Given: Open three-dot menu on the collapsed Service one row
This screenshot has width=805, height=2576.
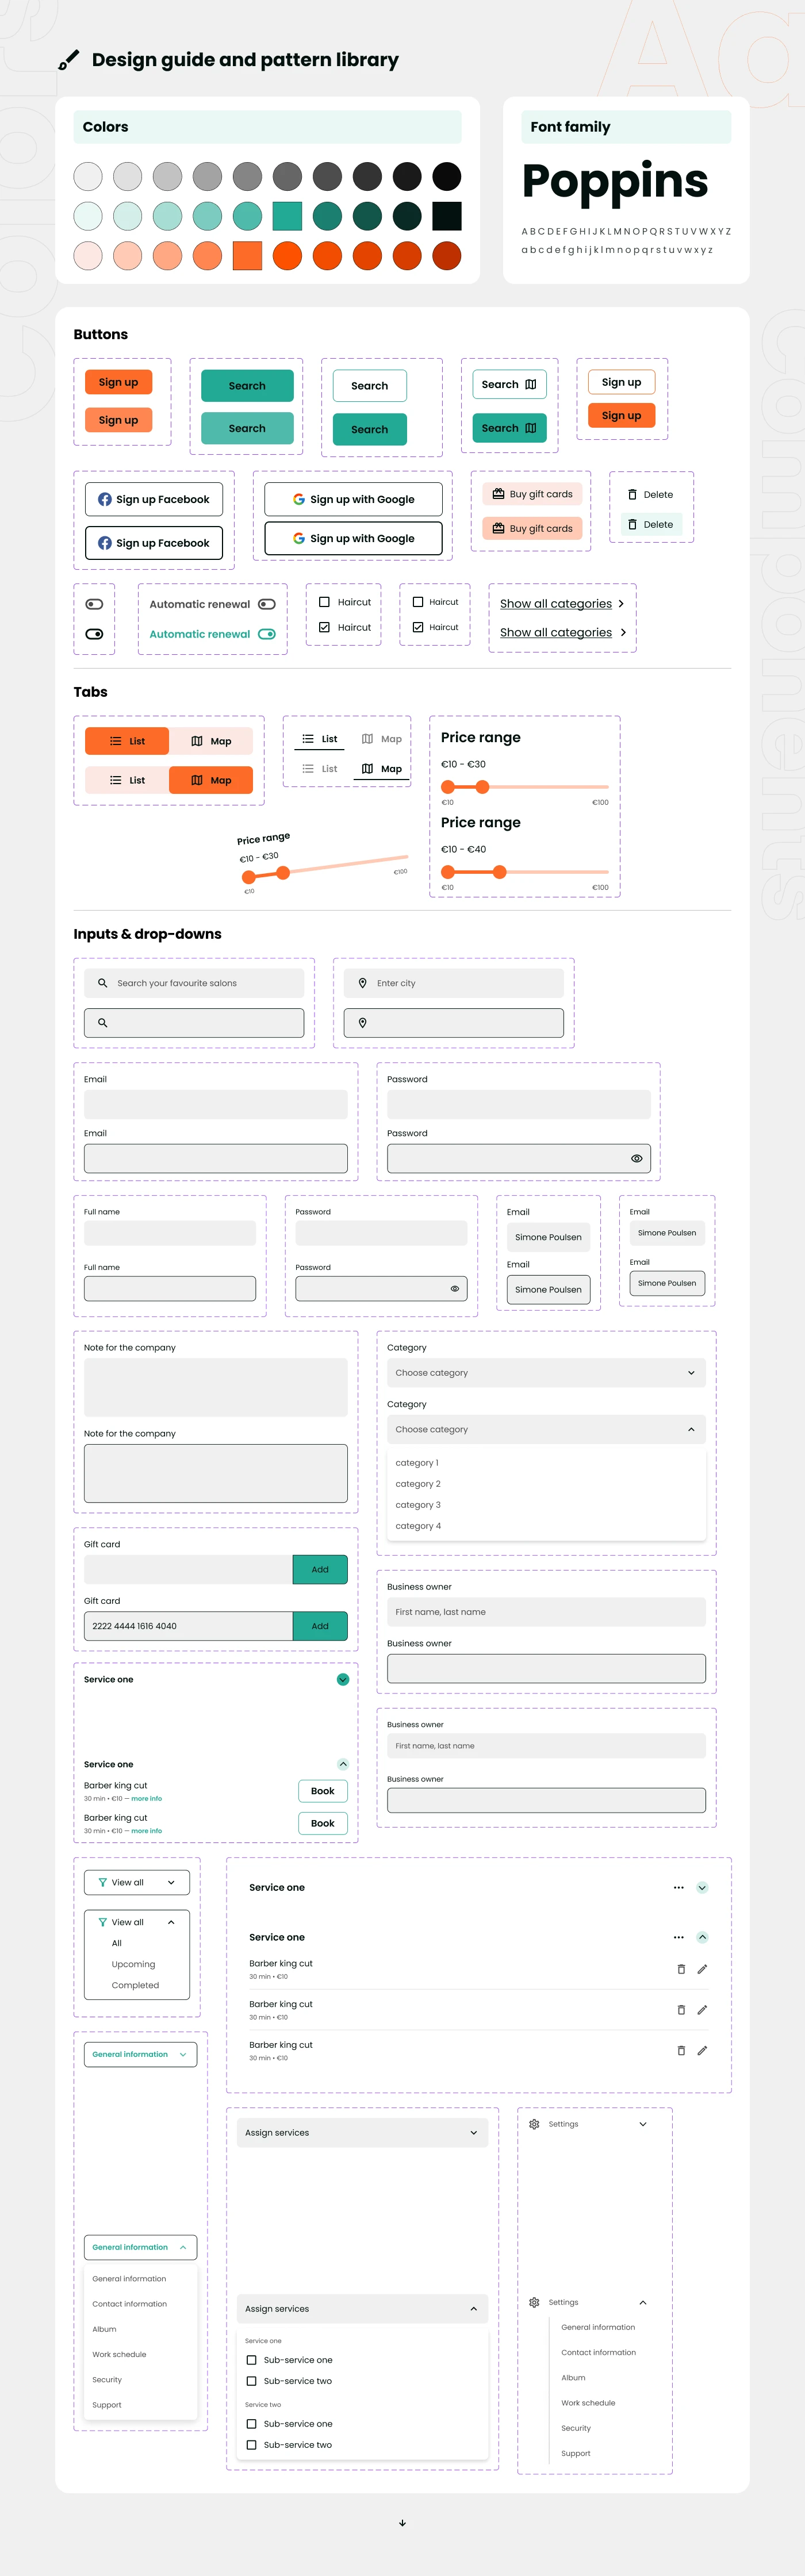Looking at the screenshot, I should [678, 1888].
